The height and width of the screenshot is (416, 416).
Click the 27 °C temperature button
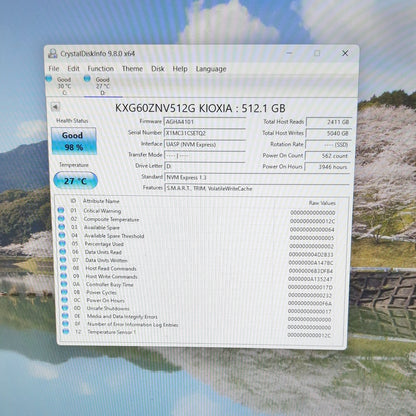(x=76, y=181)
